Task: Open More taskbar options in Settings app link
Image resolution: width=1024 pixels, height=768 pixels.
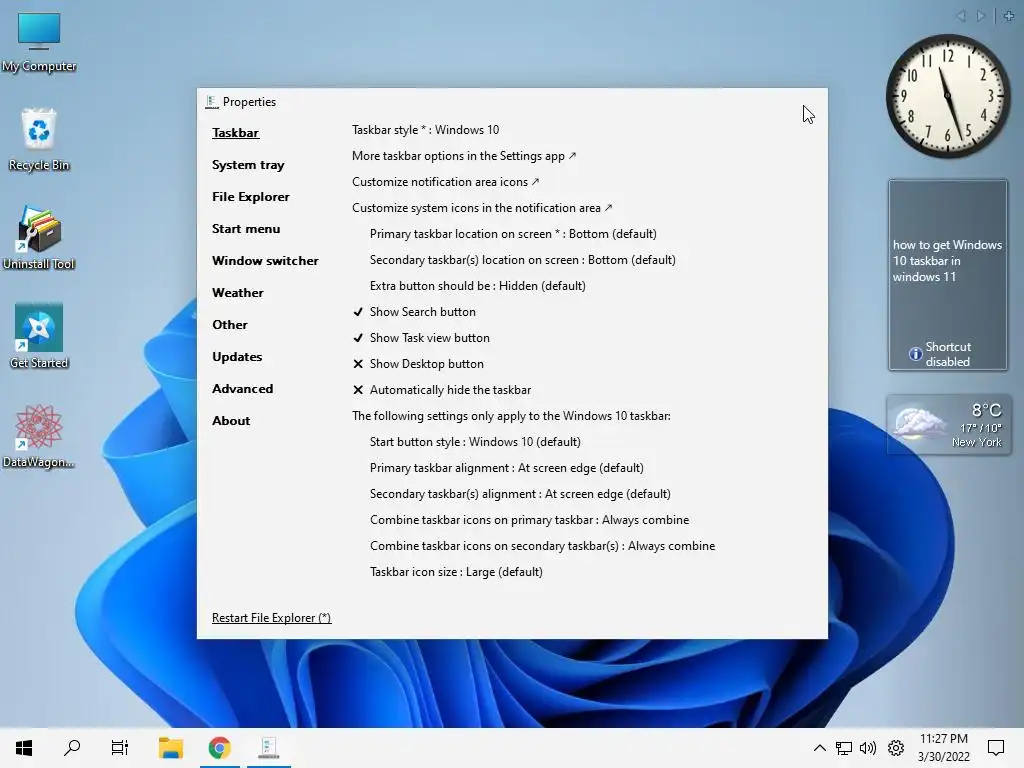Action: coord(464,156)
